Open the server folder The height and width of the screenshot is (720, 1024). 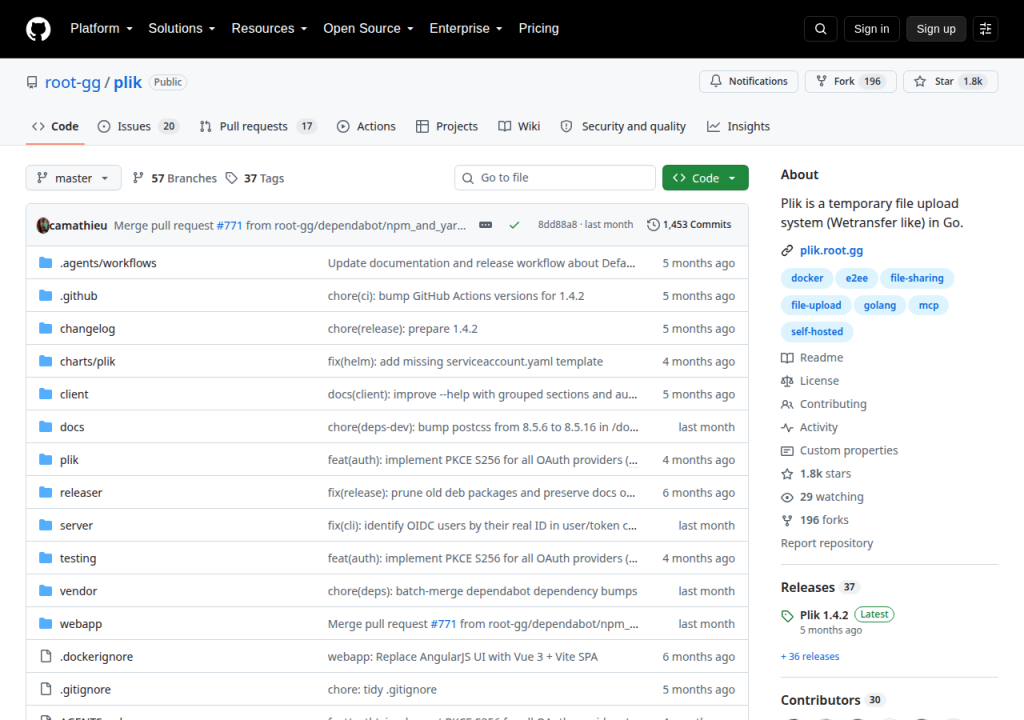coord(76,525)
